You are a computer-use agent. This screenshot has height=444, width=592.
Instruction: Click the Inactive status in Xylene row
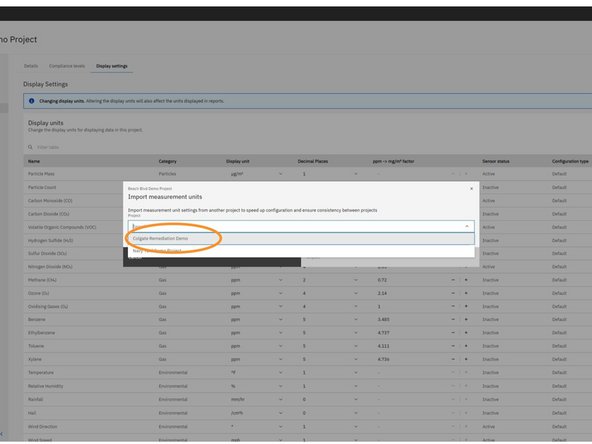tap(490, 359)
